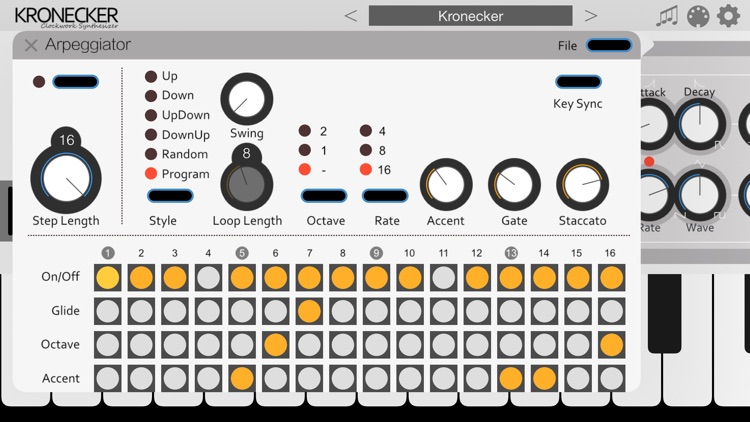Toggle Accent for step 13
Viewport: 750px width, 422px height.
pos(511,378)
